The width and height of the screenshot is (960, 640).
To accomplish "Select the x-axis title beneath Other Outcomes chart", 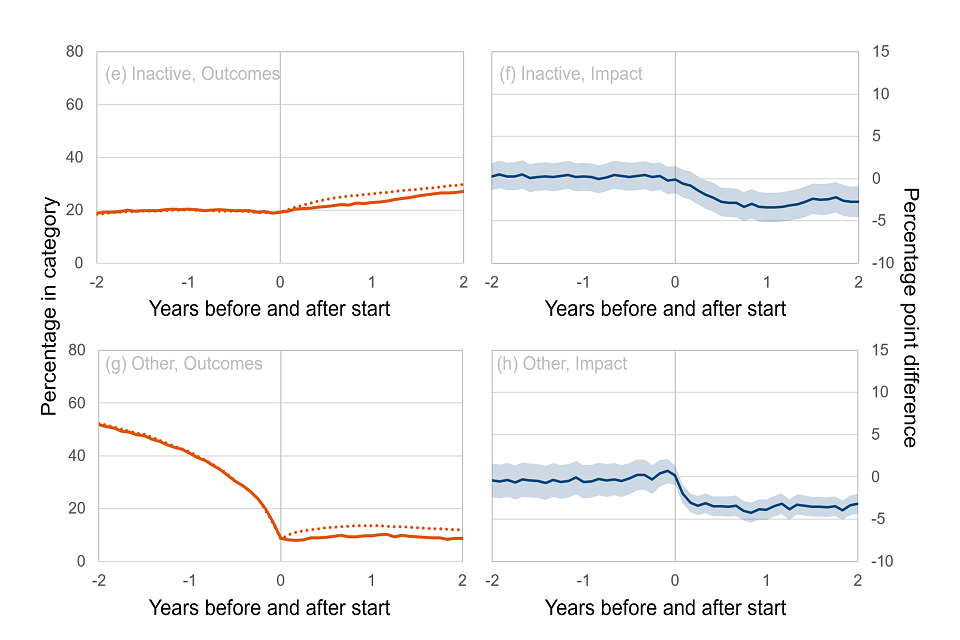I will pos(269,607).
